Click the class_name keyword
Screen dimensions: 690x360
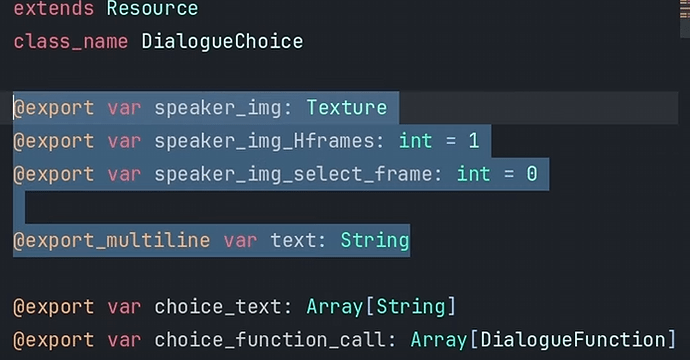point(71,42)
